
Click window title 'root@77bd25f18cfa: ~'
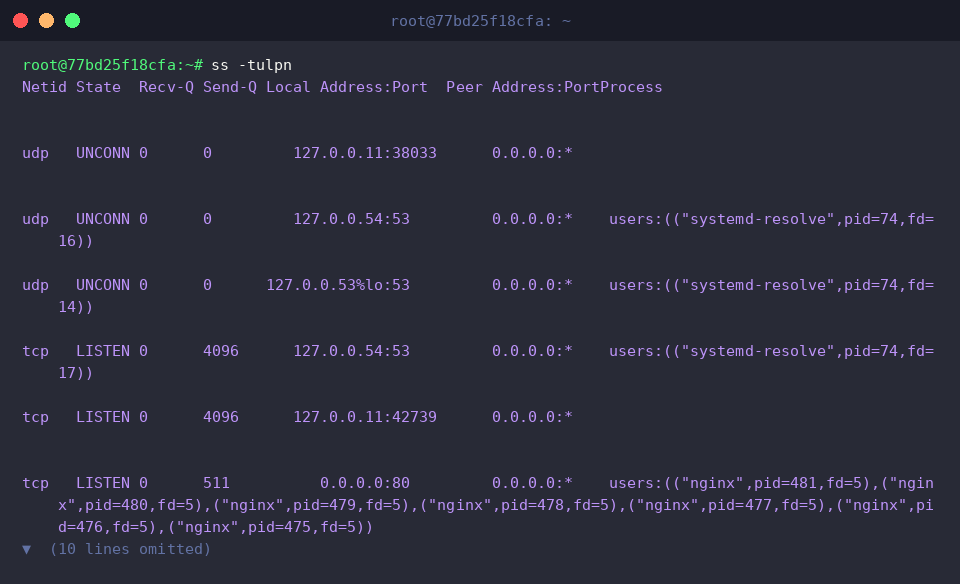point(481,21)
